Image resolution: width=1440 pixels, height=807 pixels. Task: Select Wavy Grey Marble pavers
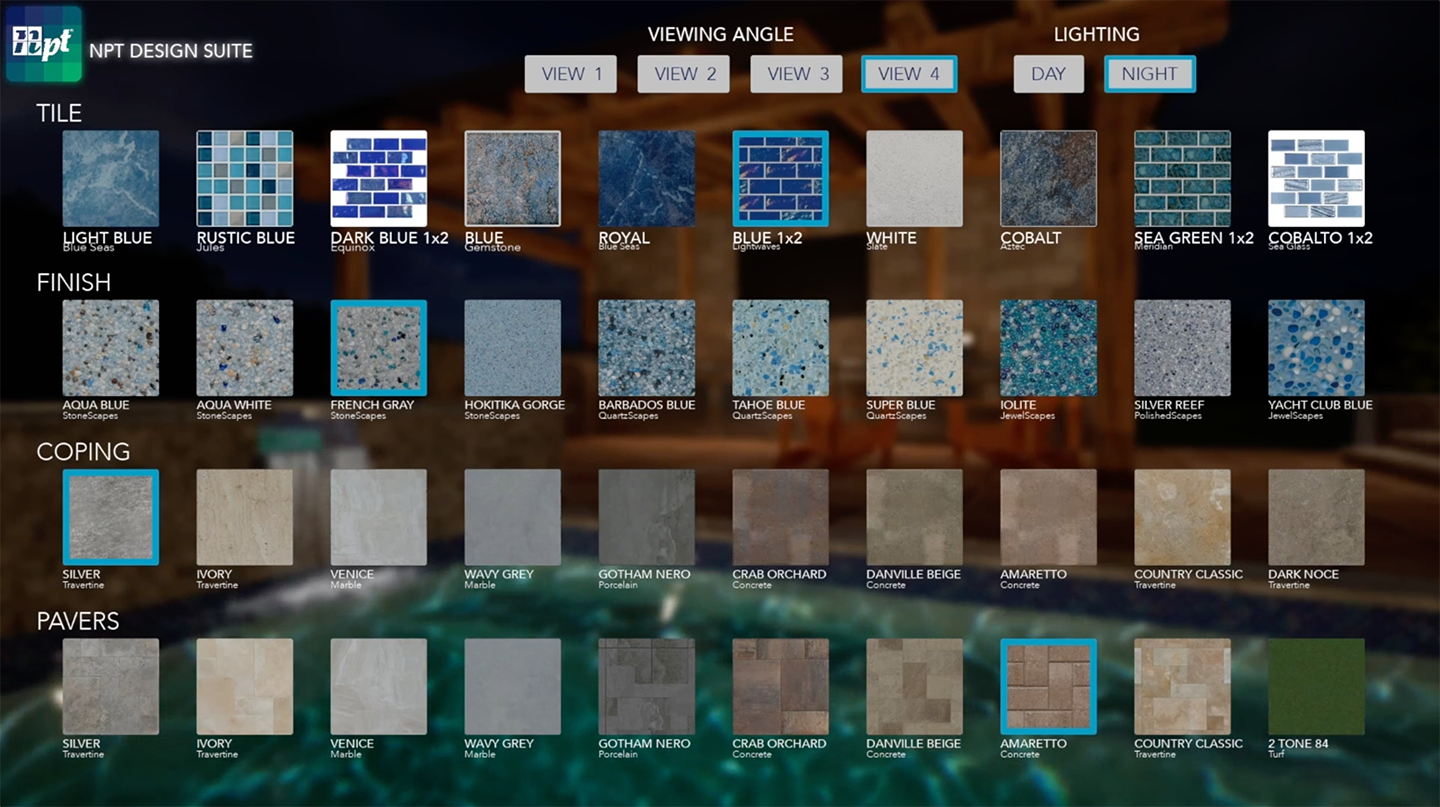pos(513,687)
